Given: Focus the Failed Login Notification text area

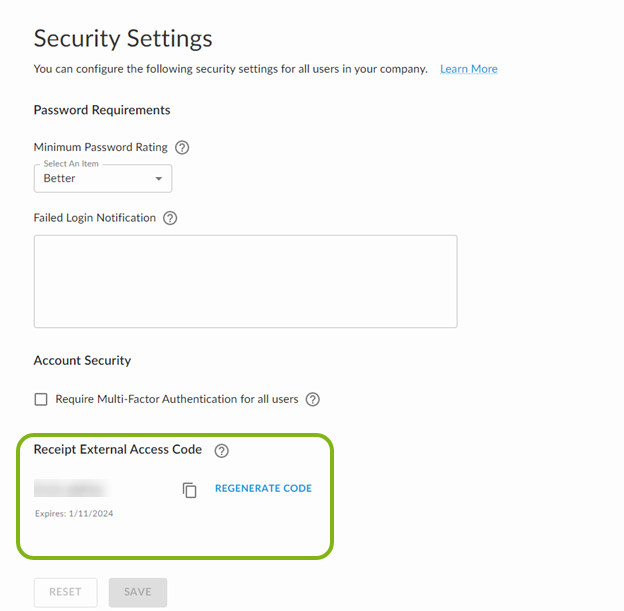Looking at the screenshot, I should point(245,281).
